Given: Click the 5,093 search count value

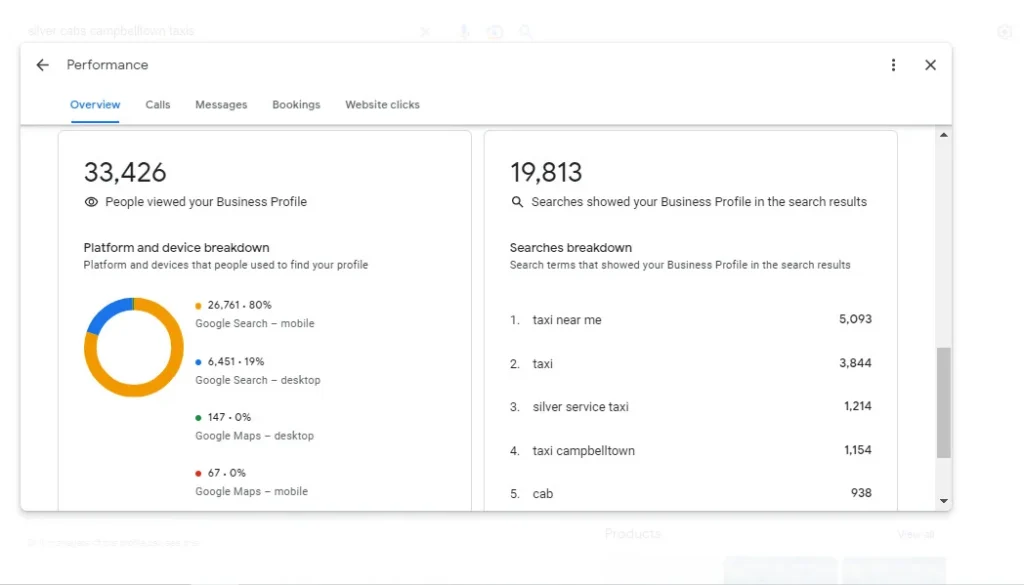Looking at the screenshot, I should pyautogui.click(x=856, y=319).
